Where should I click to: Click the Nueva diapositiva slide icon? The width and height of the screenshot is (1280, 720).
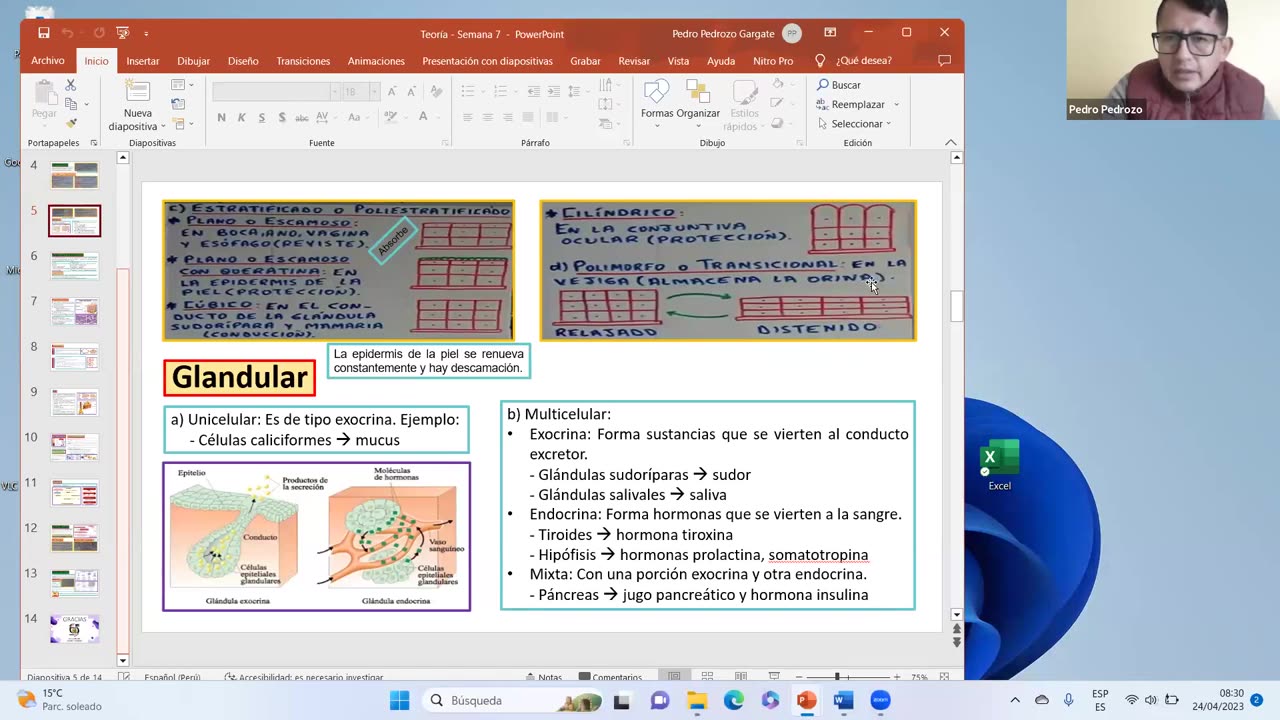138,91
